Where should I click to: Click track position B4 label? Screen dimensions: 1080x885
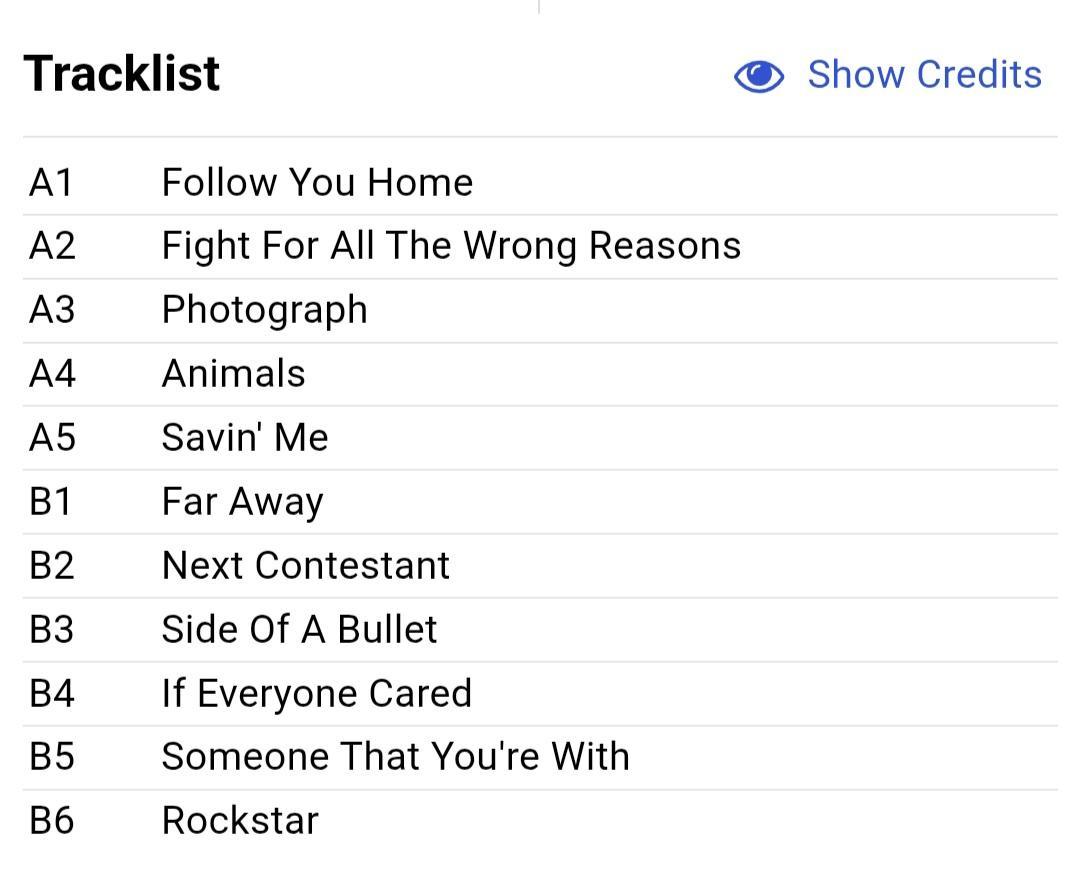52,693
